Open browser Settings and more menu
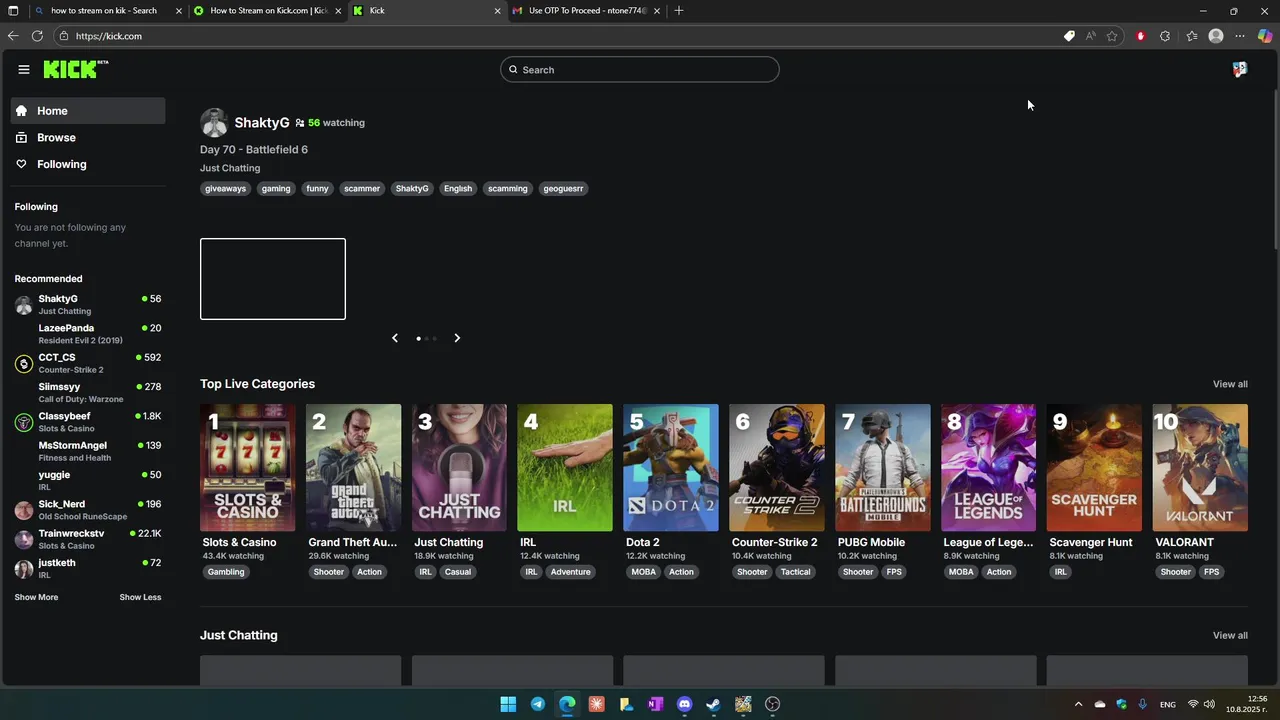Screen dimensions: 1280x720 coord(1240,36)
